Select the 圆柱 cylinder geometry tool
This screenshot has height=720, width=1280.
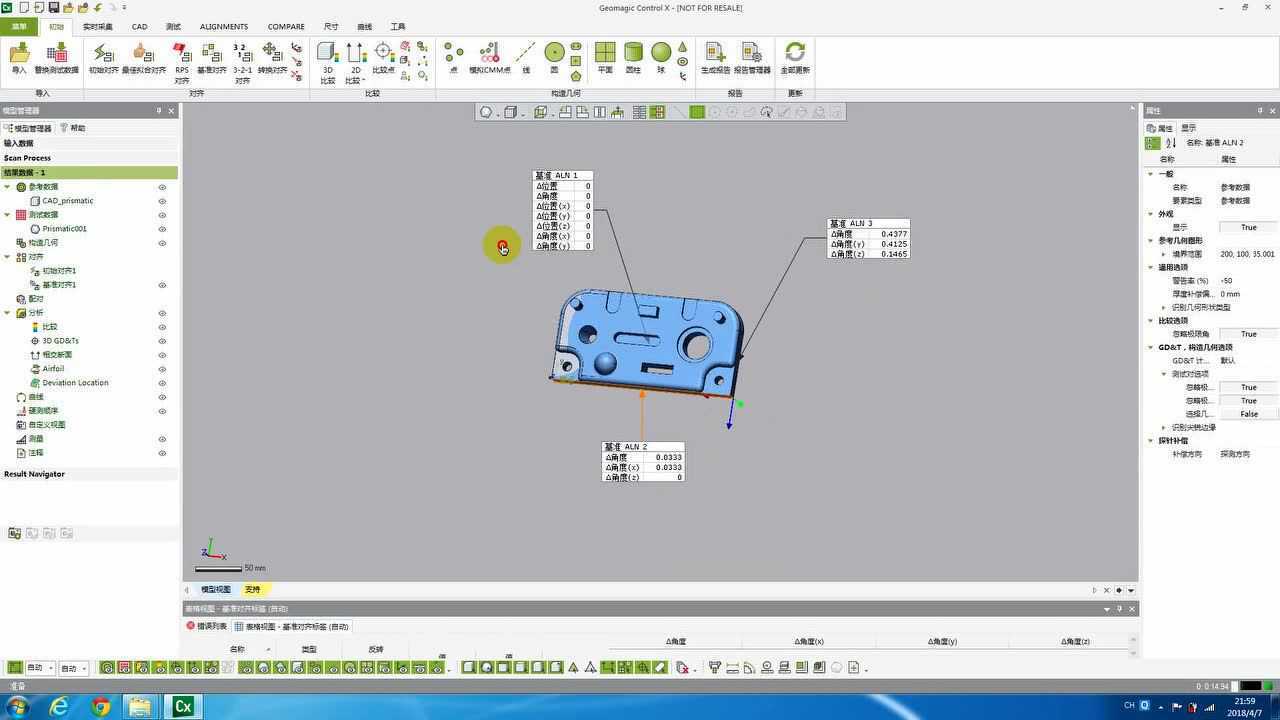pyautogui.click(x=633, y=58)
